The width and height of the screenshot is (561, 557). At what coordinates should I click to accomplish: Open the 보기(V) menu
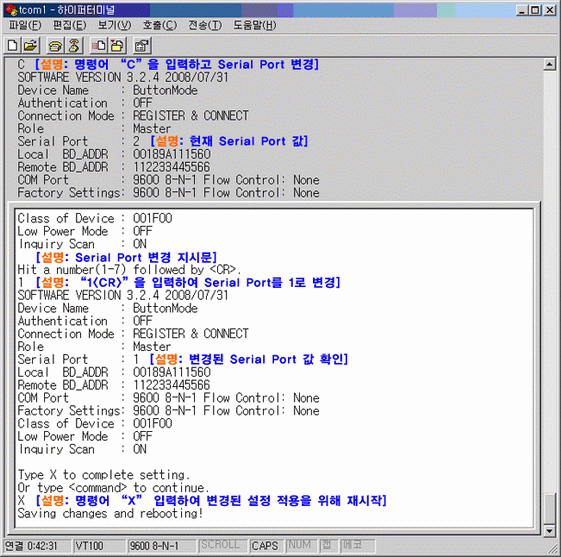tap(114, 25)
